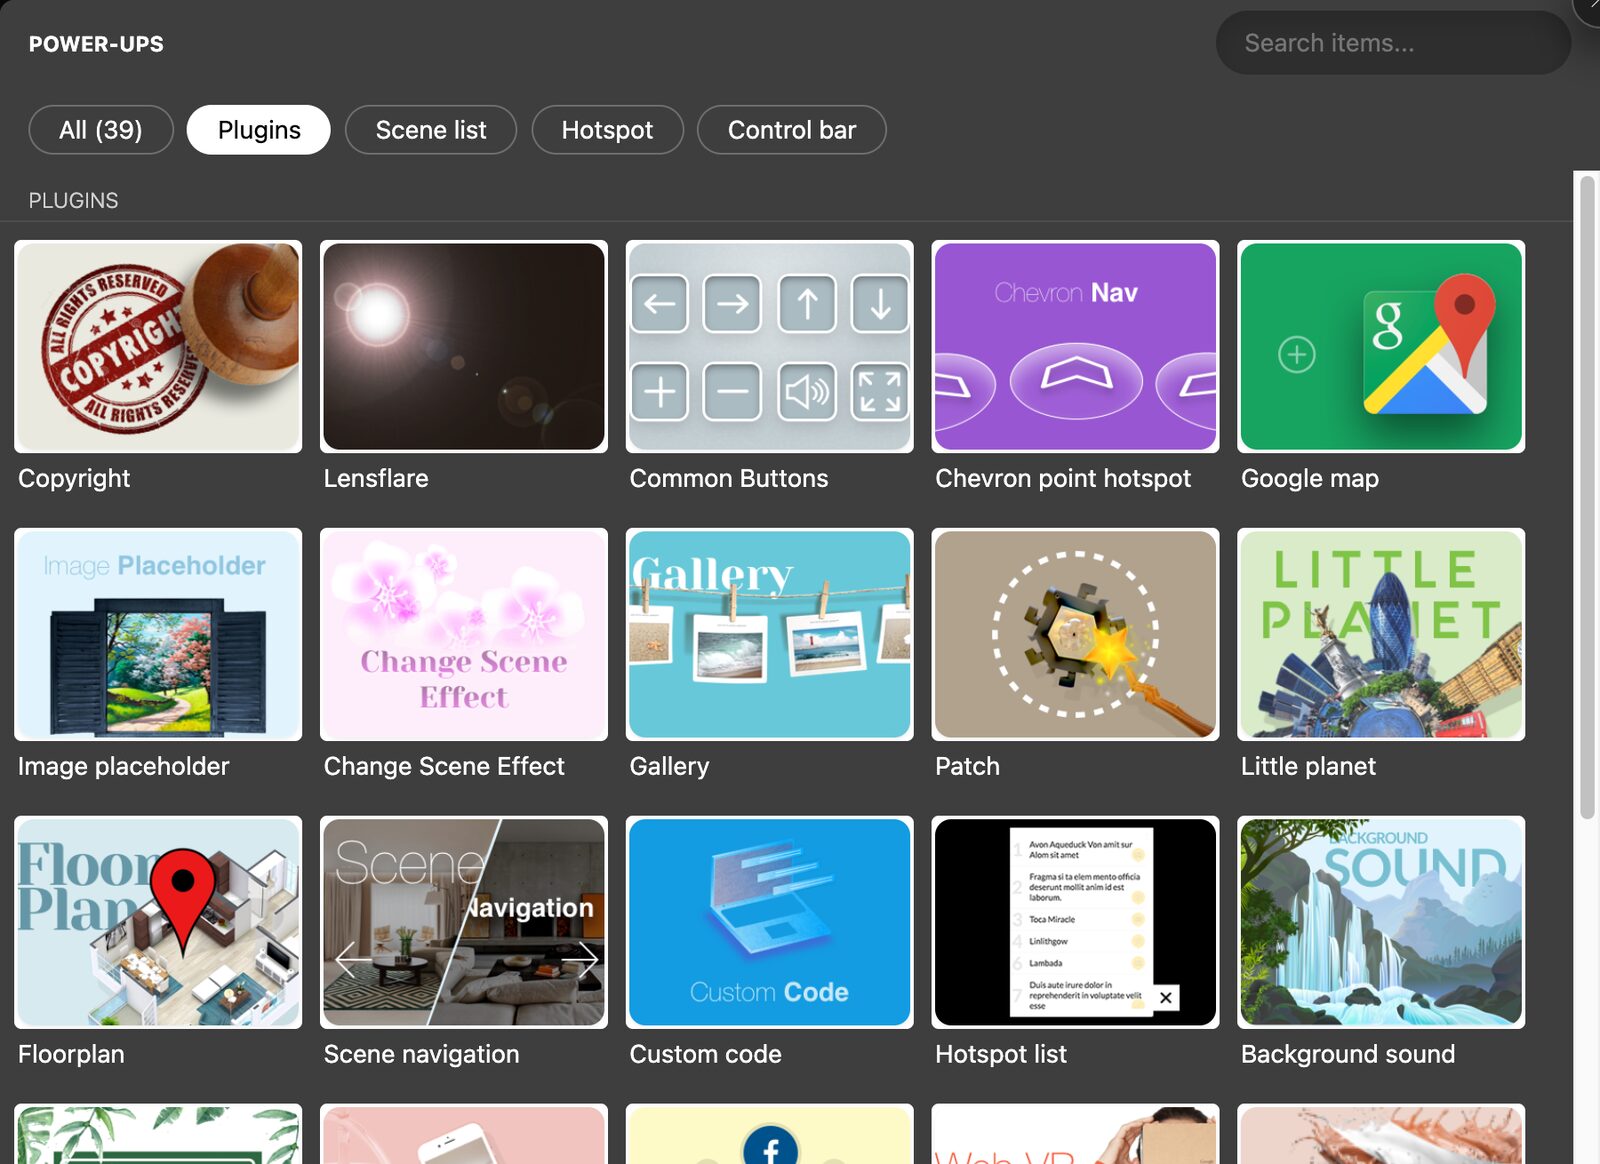Choose the Background sound plugin thumbnail
Image resolution: width=1600 pixels, height=1164 pixels.
point(1381,922)
